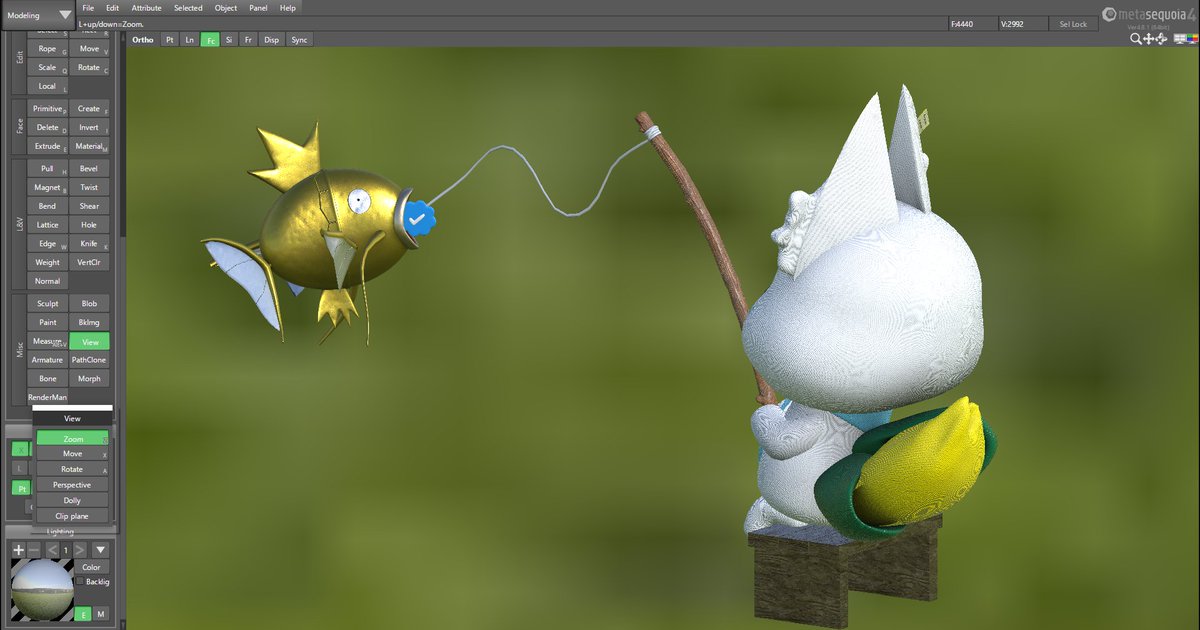The image size is (1200, 630).
Task: Select the Rope selection tool
Action: (47, 48)
